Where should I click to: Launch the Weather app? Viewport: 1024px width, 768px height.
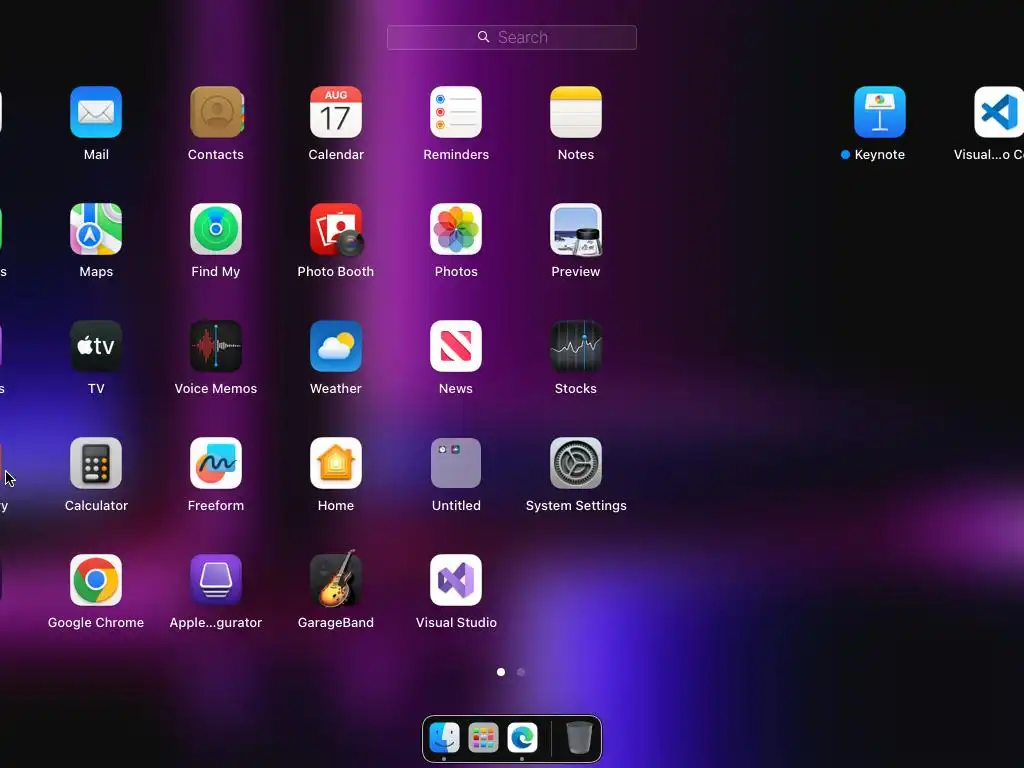point(336,345)
